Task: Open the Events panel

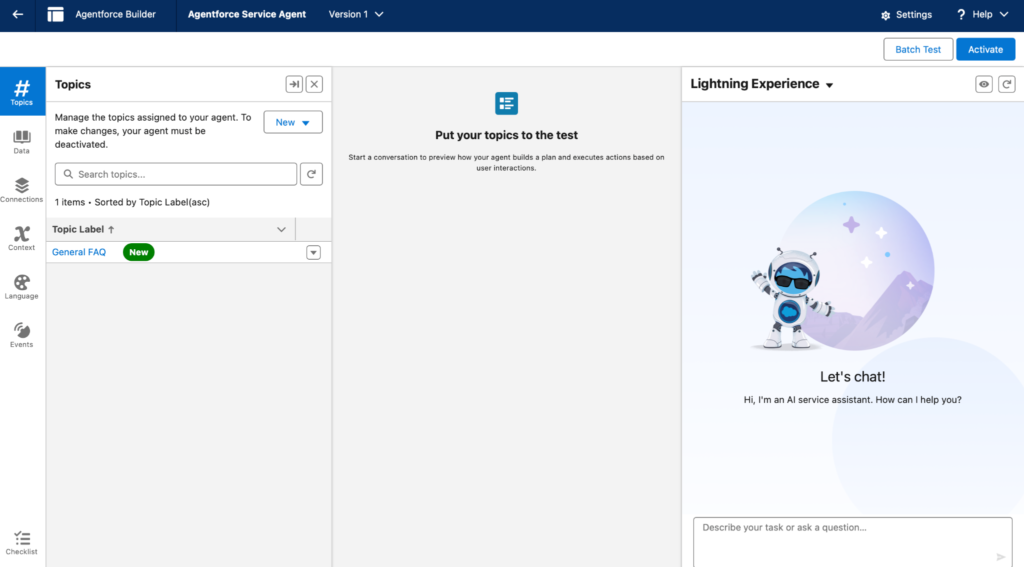Action: (x=22, y=335)
